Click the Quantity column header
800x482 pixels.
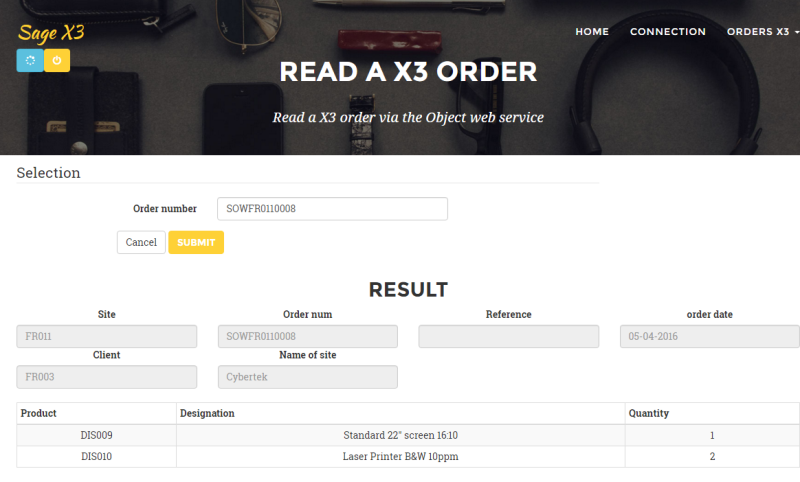pyautogui.click(x=712, y=413)
